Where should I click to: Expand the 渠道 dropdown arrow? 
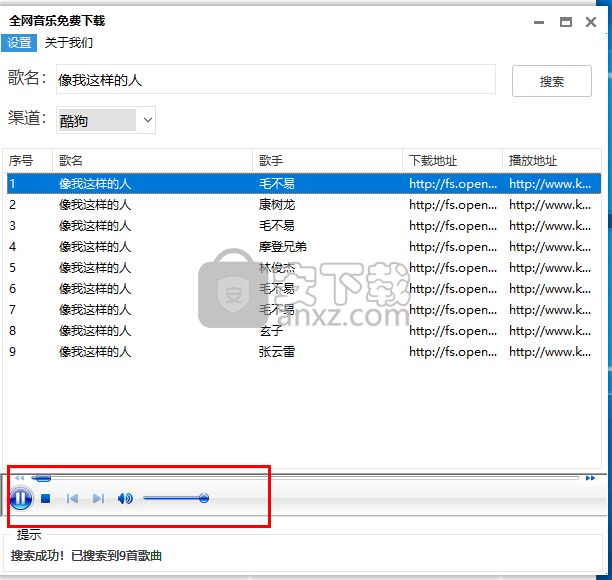pyautogui.click(x=148, y=120)
